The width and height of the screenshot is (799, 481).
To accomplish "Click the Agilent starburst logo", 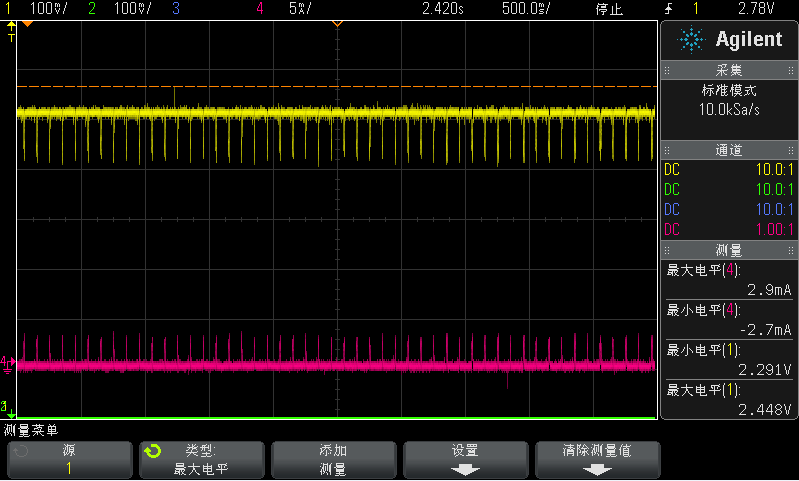I will [x=691, y=40].
